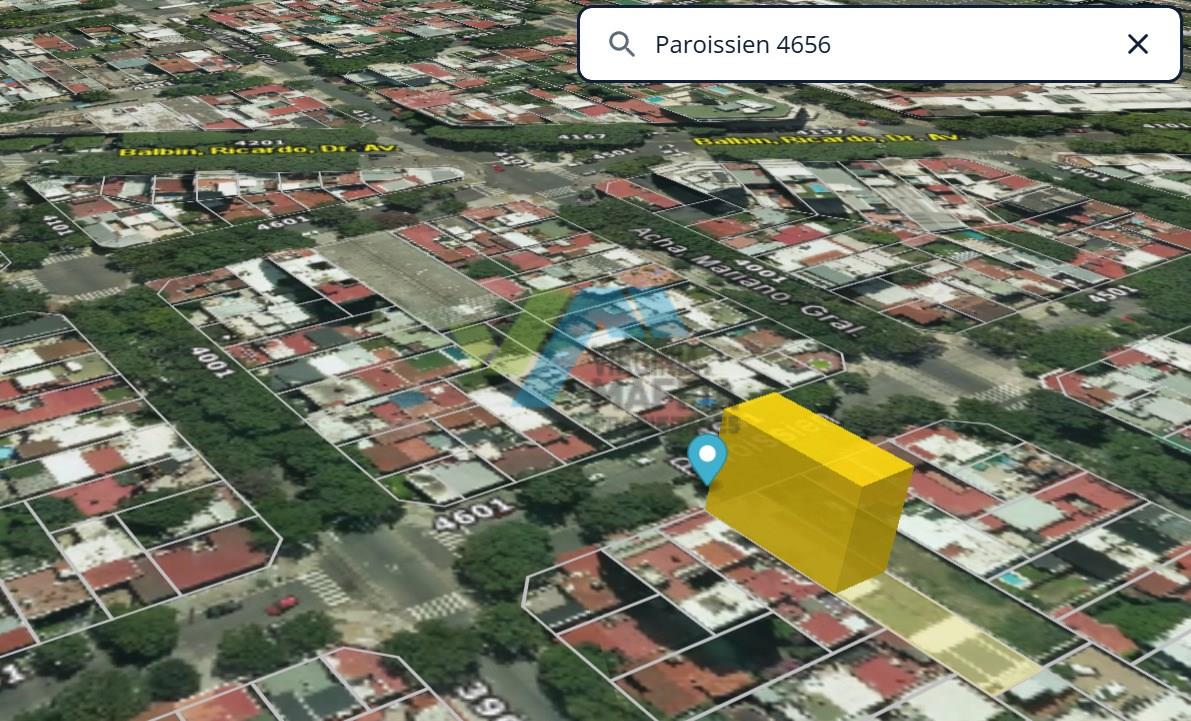The width and height of the screenshot is (1191, 721).
Task: Clear the search with the X icon
Action: pyautogui.click(x=1137, y=44)
